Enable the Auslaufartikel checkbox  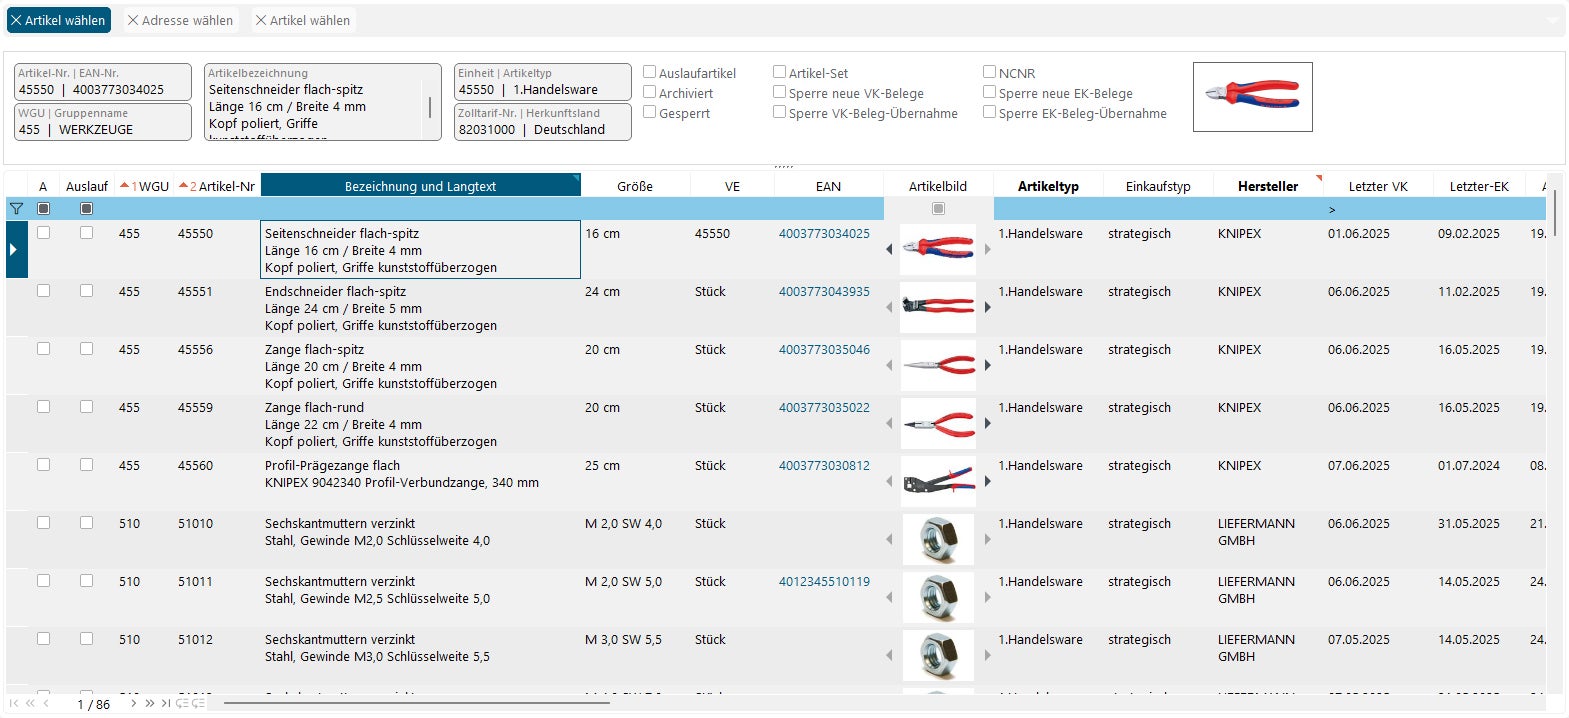650,72
